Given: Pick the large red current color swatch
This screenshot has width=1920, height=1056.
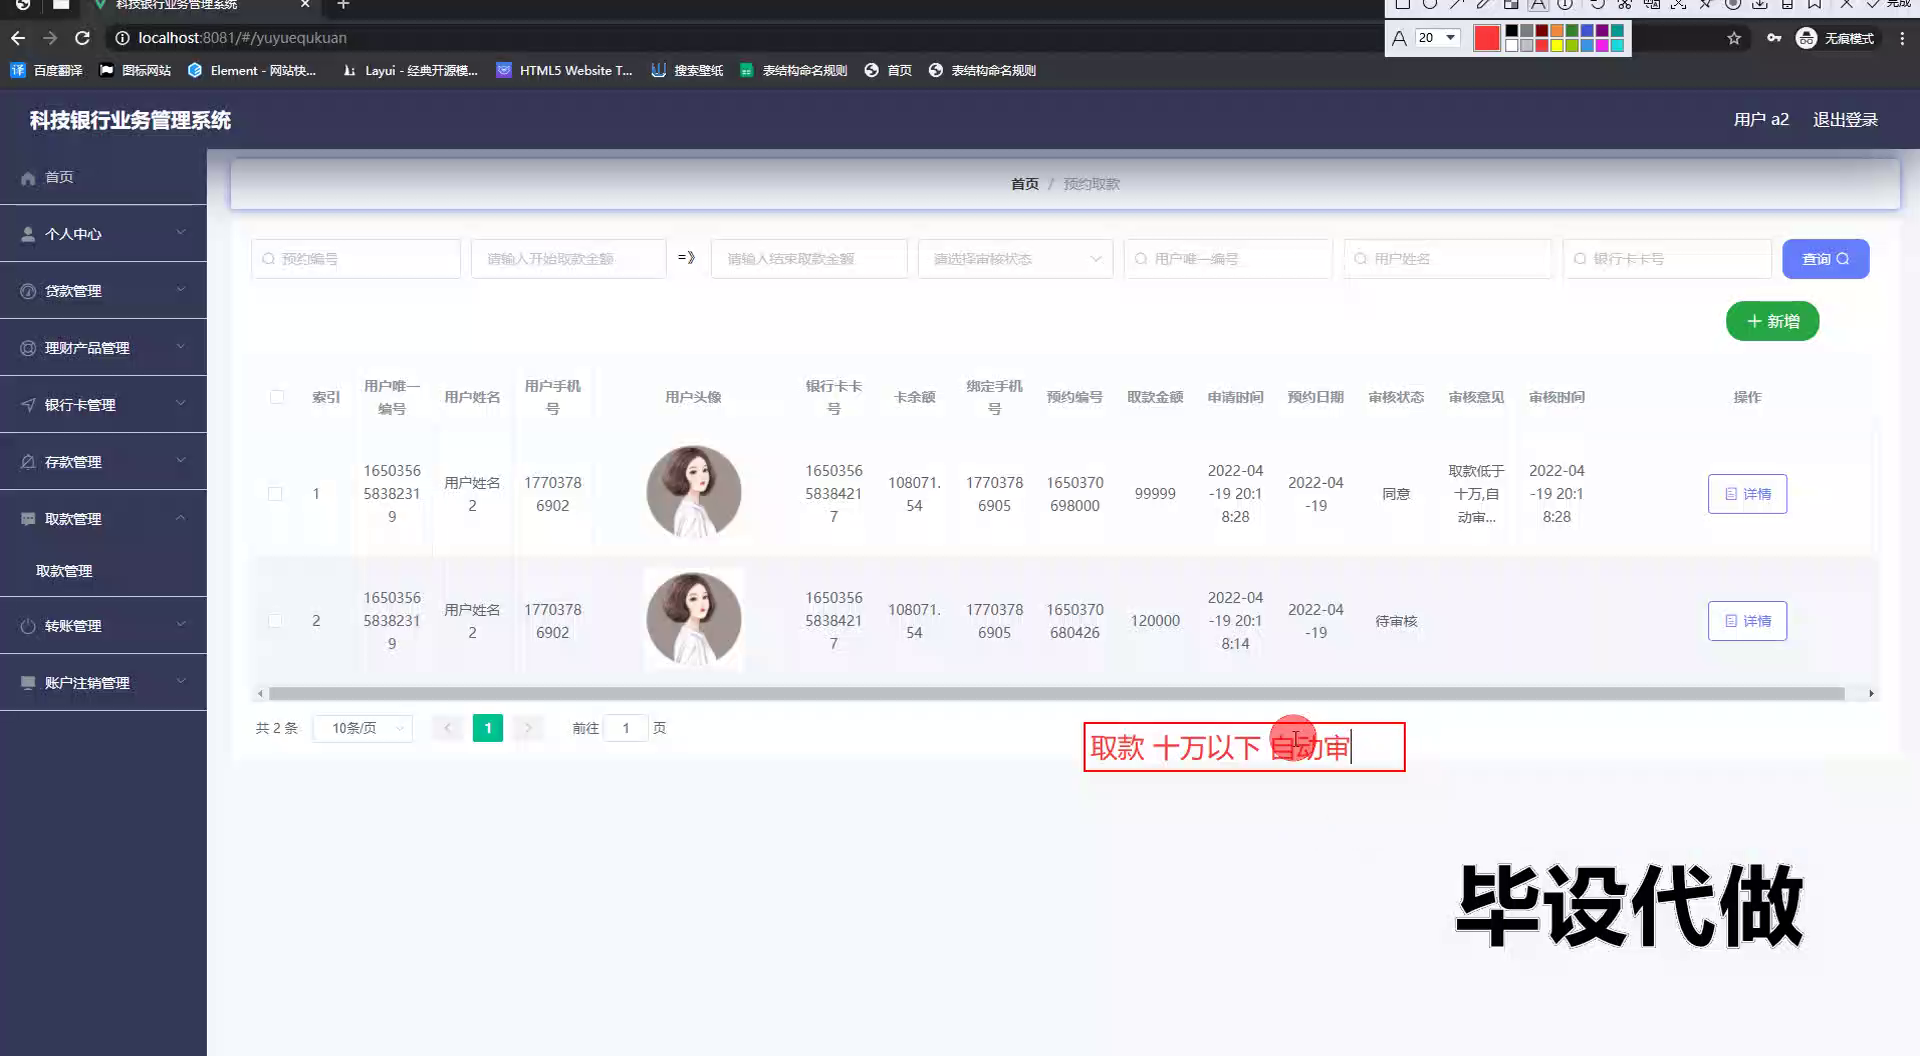Looking at the screenshot, I should (1487, 38).
